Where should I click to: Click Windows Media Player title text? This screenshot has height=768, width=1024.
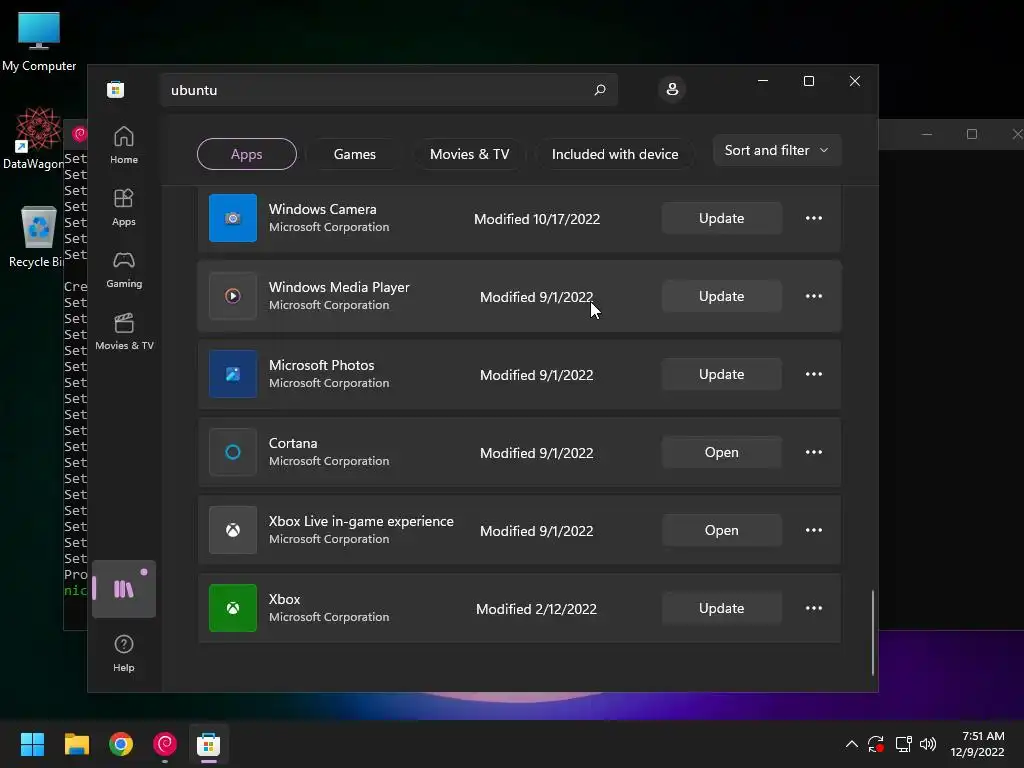click(339, 287)
